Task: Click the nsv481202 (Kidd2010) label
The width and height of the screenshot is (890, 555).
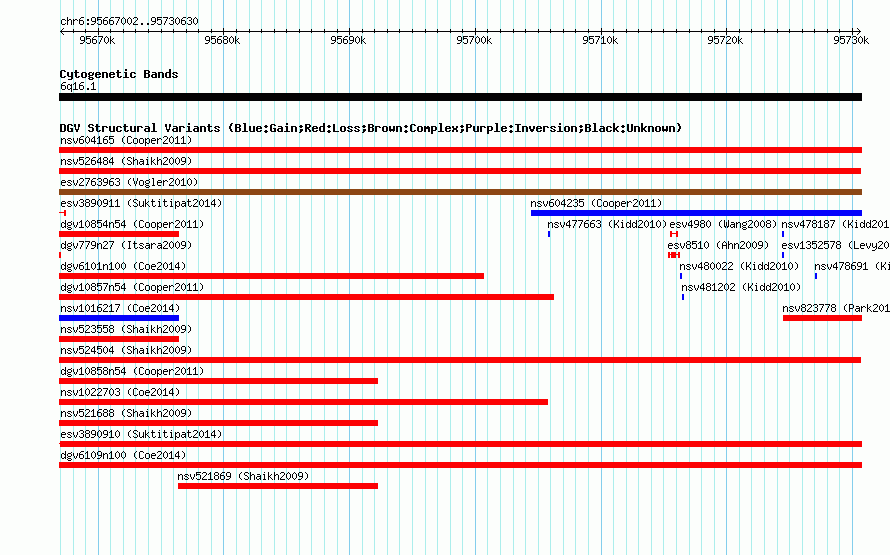Action: coord(741,287)
